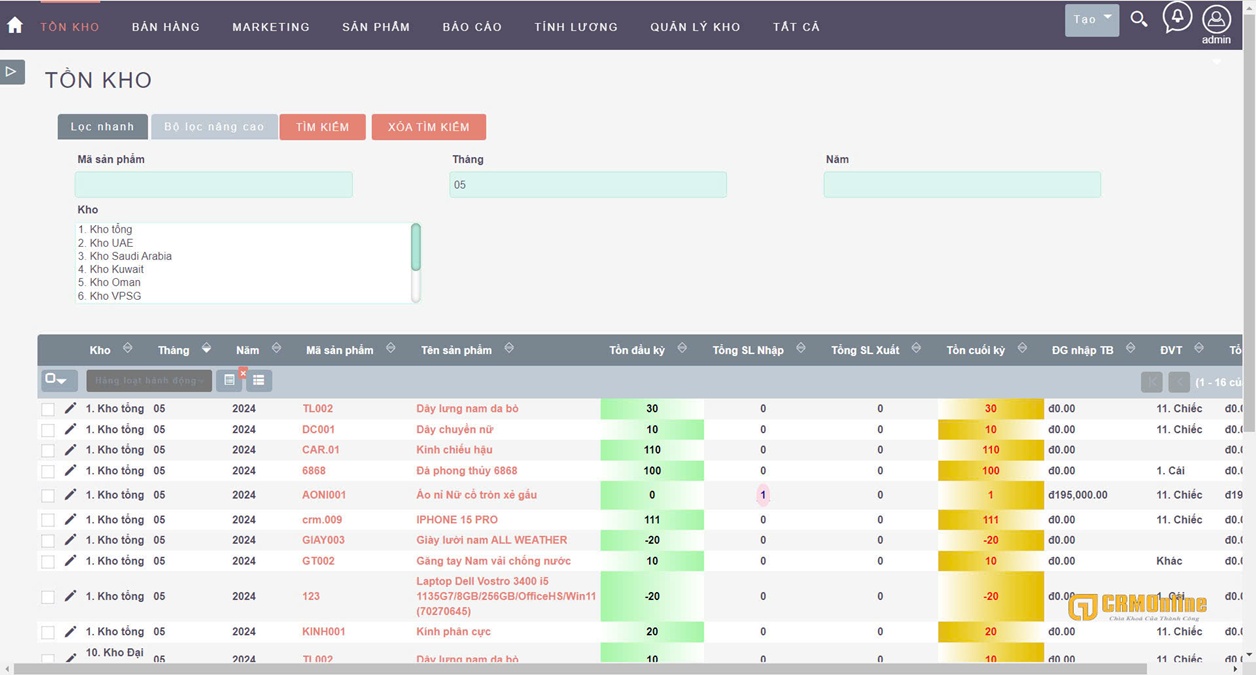The image size is (1256, 675).
Task: Select the list view icon above the table
Action: point(258,380)
